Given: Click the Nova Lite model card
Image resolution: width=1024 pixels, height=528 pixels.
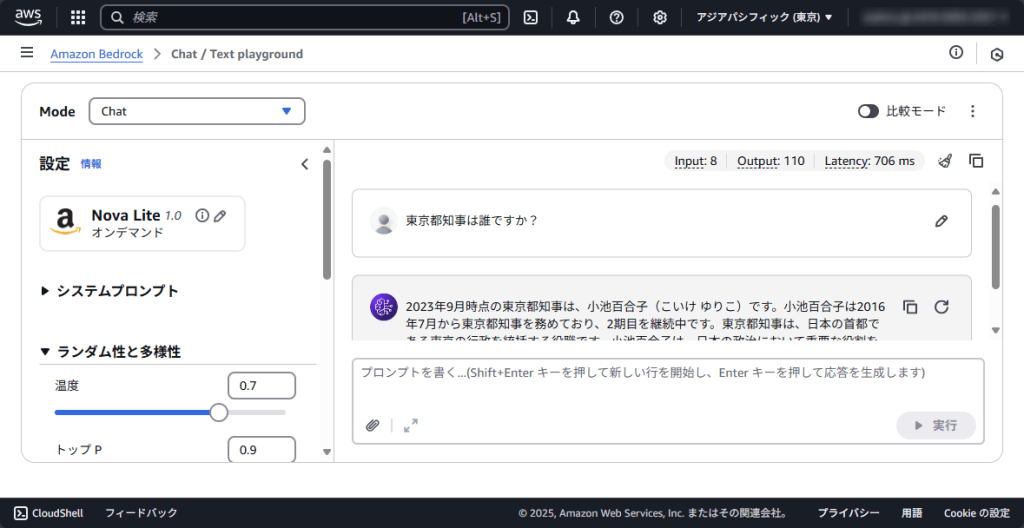Looking at the screenshot, I should click(142, 223).
